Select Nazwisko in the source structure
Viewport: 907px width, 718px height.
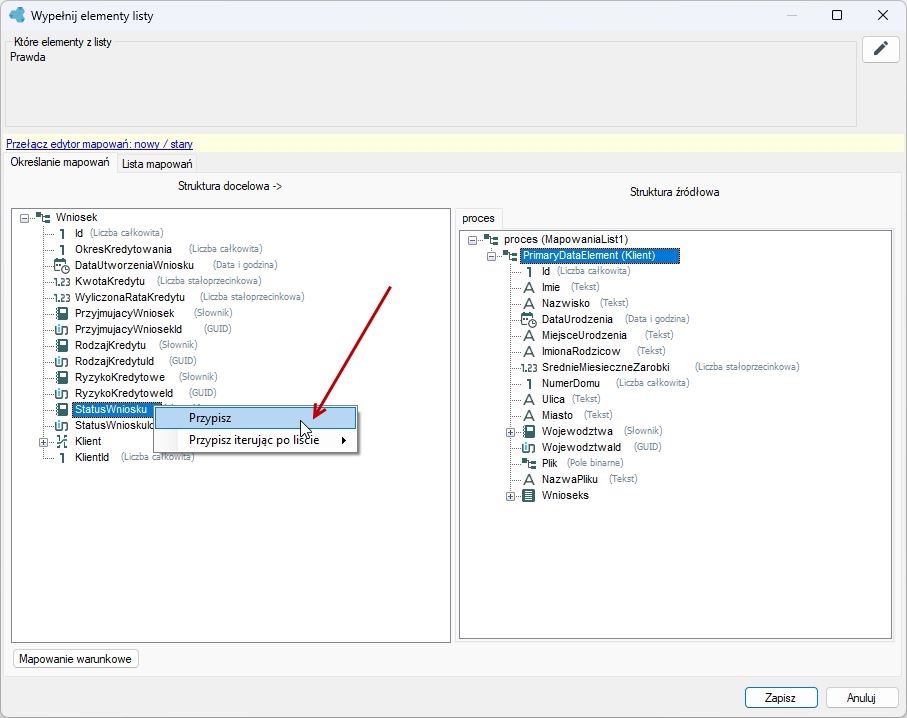[x=566, y=303]
